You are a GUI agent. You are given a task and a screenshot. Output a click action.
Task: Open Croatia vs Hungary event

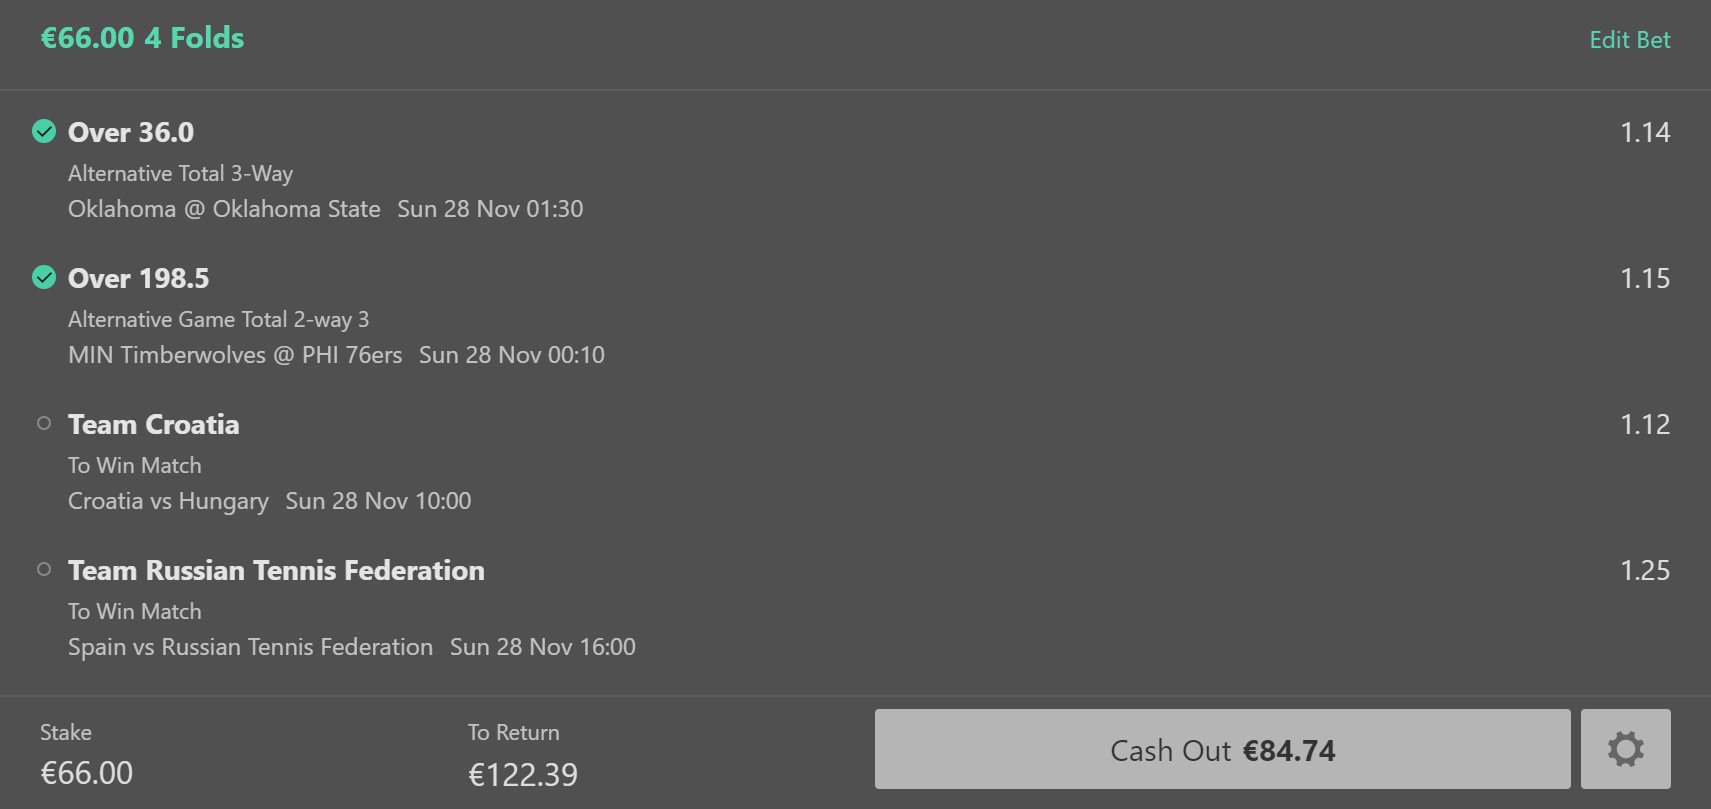pyautogui.click(x=168, y=501)
